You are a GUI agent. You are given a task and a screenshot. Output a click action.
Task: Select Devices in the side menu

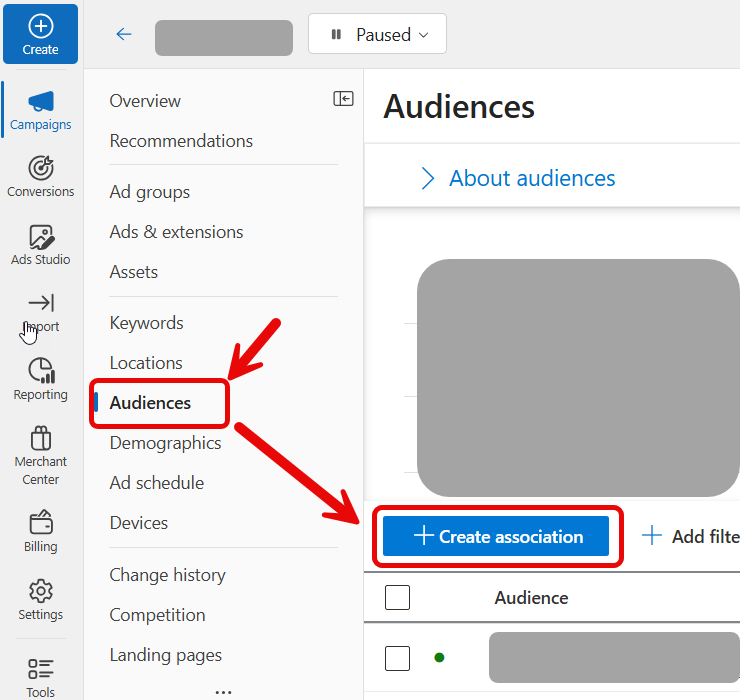(x=139, y=523)
